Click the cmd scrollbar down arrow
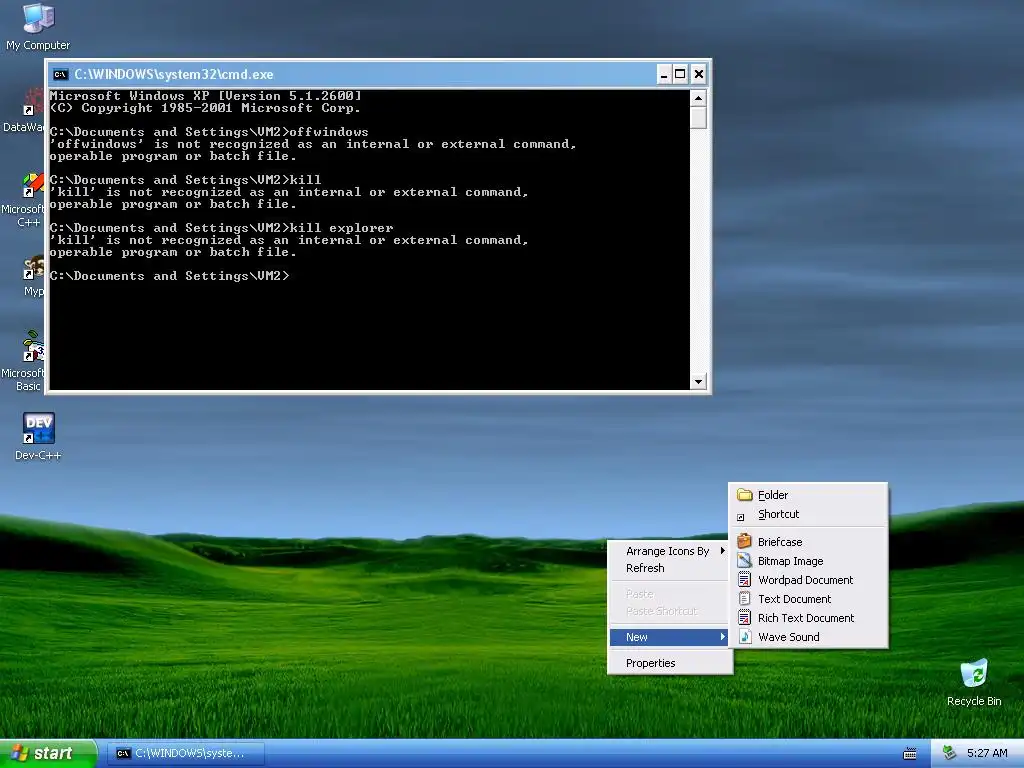 698,381
